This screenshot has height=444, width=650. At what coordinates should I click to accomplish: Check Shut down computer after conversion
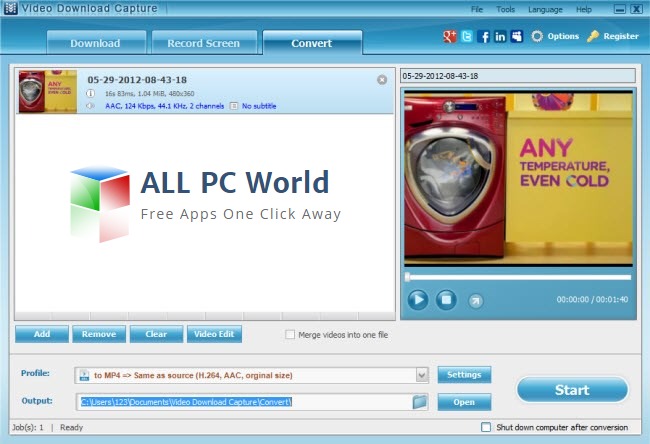[x=486, y=427]
